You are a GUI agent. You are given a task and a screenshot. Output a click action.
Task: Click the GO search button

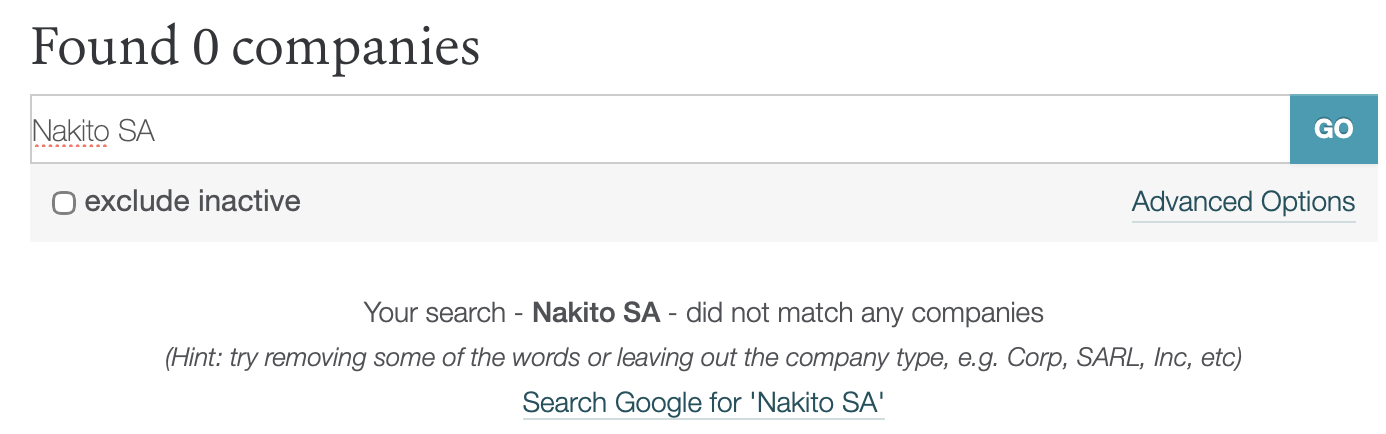(1333, 129)
